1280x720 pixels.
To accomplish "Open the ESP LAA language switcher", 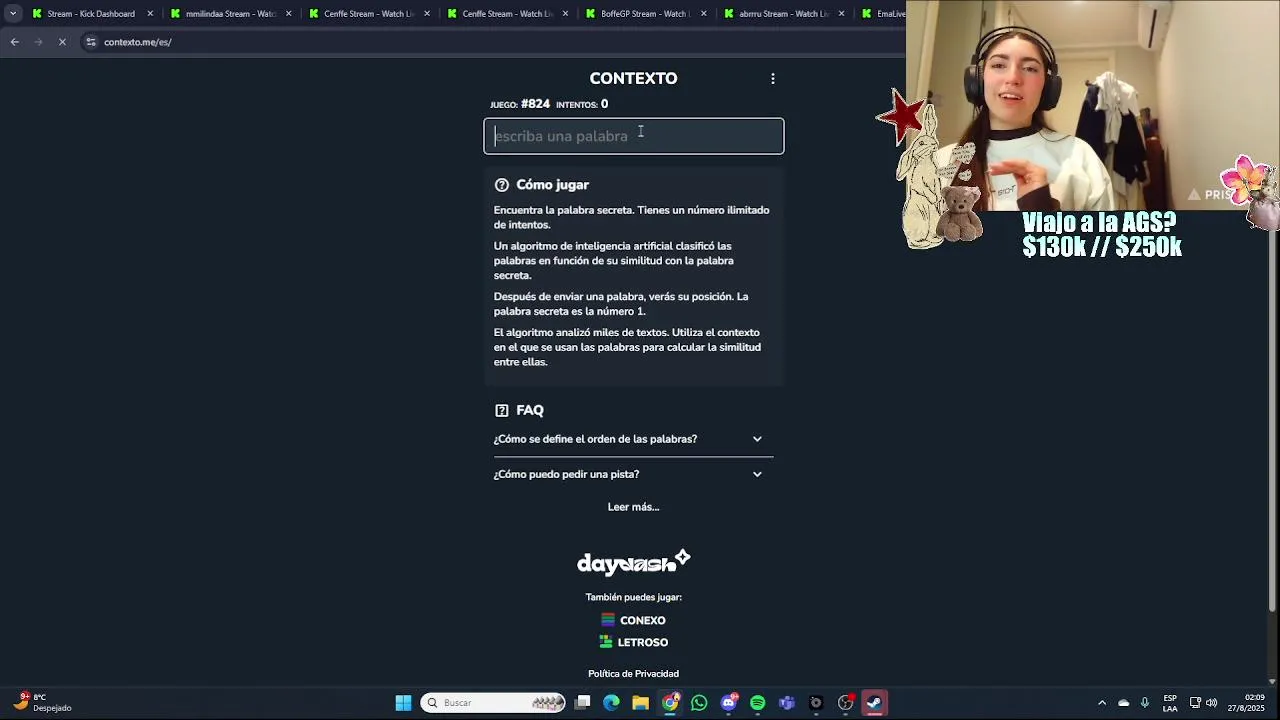I will [1170, 703].
